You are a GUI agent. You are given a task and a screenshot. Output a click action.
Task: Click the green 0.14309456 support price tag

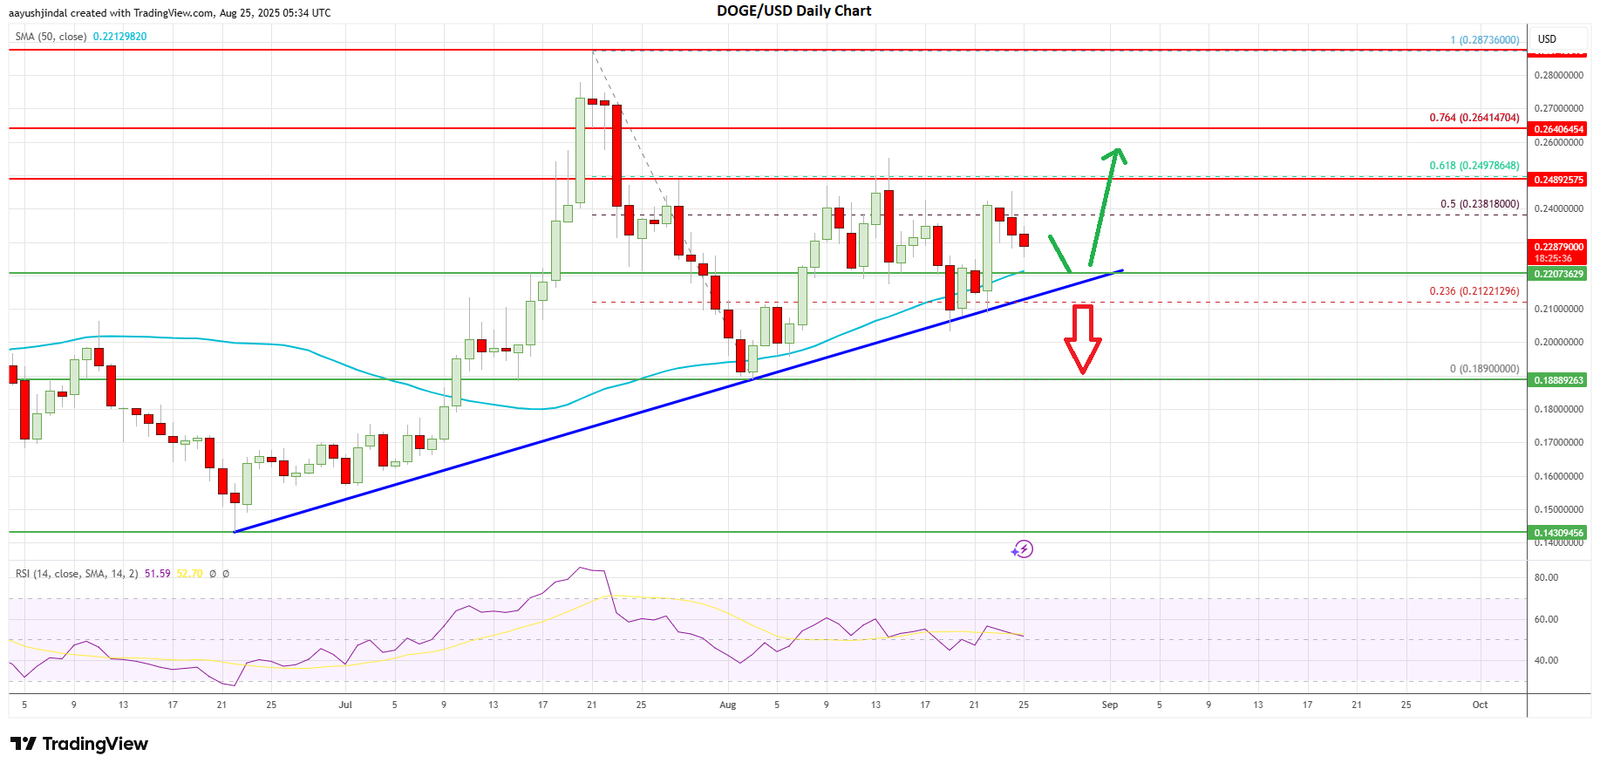click(x=1558, y=533)
